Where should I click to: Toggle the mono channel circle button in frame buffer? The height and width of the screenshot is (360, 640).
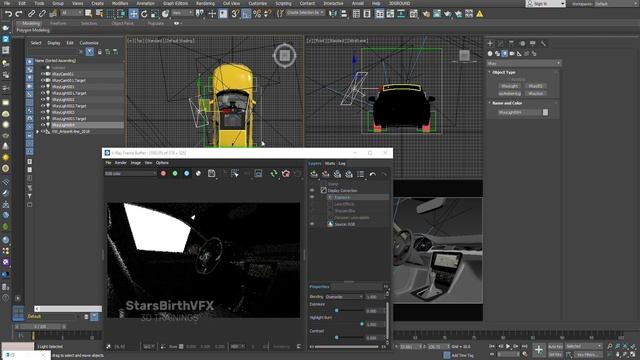[x=198, y=173]
